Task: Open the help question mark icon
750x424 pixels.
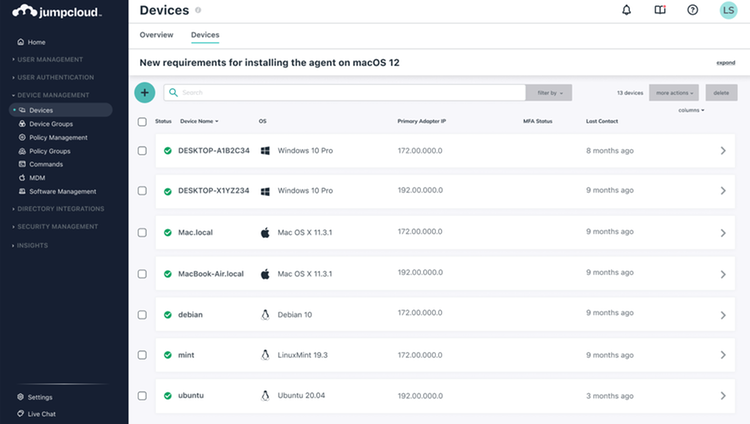Action: pyautogui.click(x=692, y=10)
